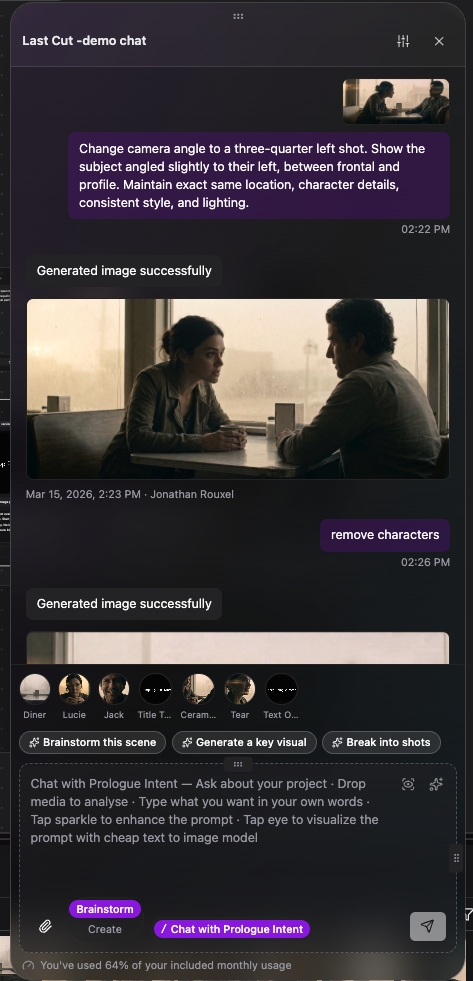Viewport: 473px width, 981px height.
Task: Click the 02:22 PM timestamp
Action: pos(425,230)
